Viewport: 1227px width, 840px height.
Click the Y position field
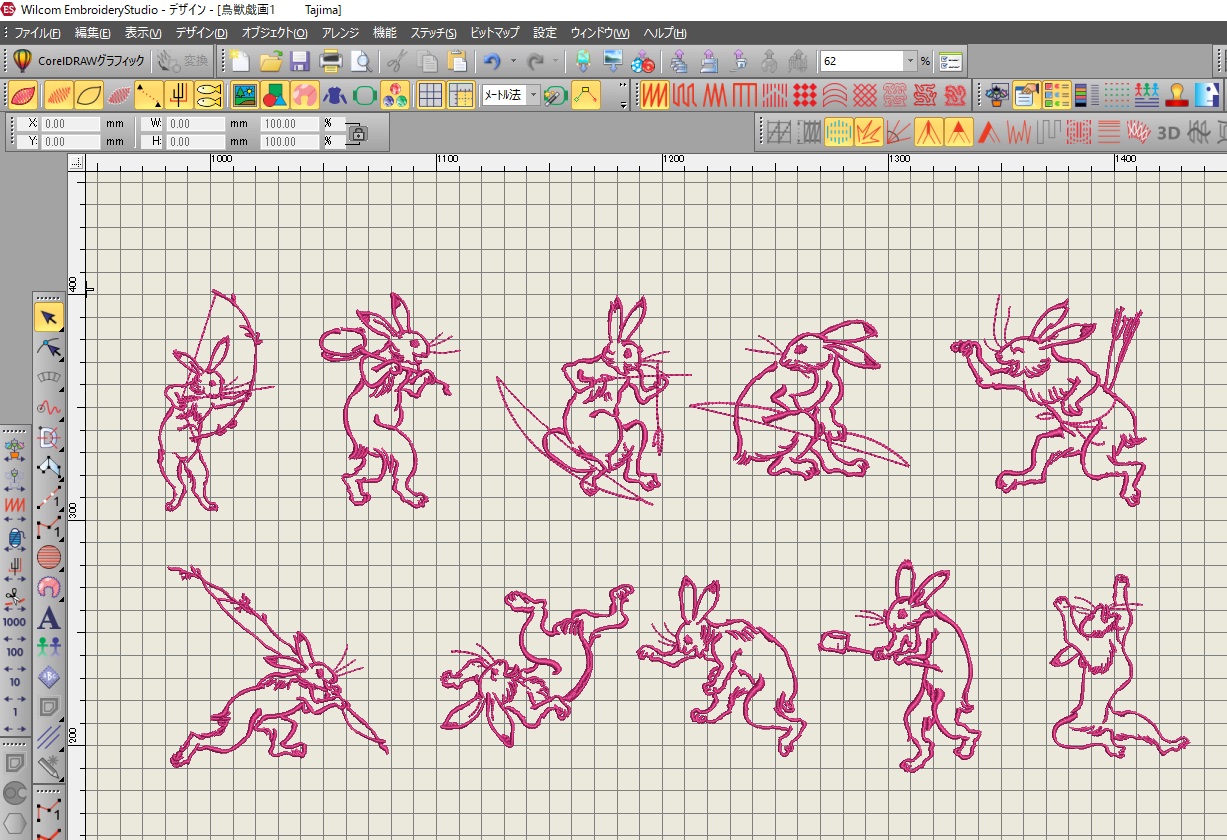click(71, 142)
